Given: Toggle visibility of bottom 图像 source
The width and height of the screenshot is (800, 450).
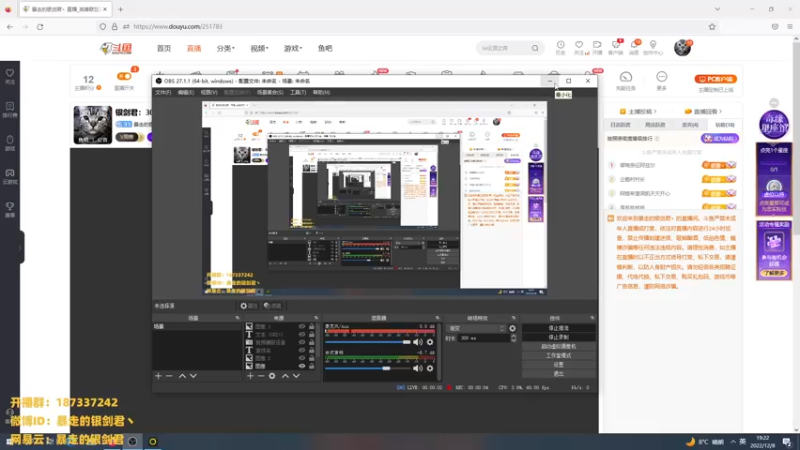Looking at the screenshot, I should (x=302, y=366).
